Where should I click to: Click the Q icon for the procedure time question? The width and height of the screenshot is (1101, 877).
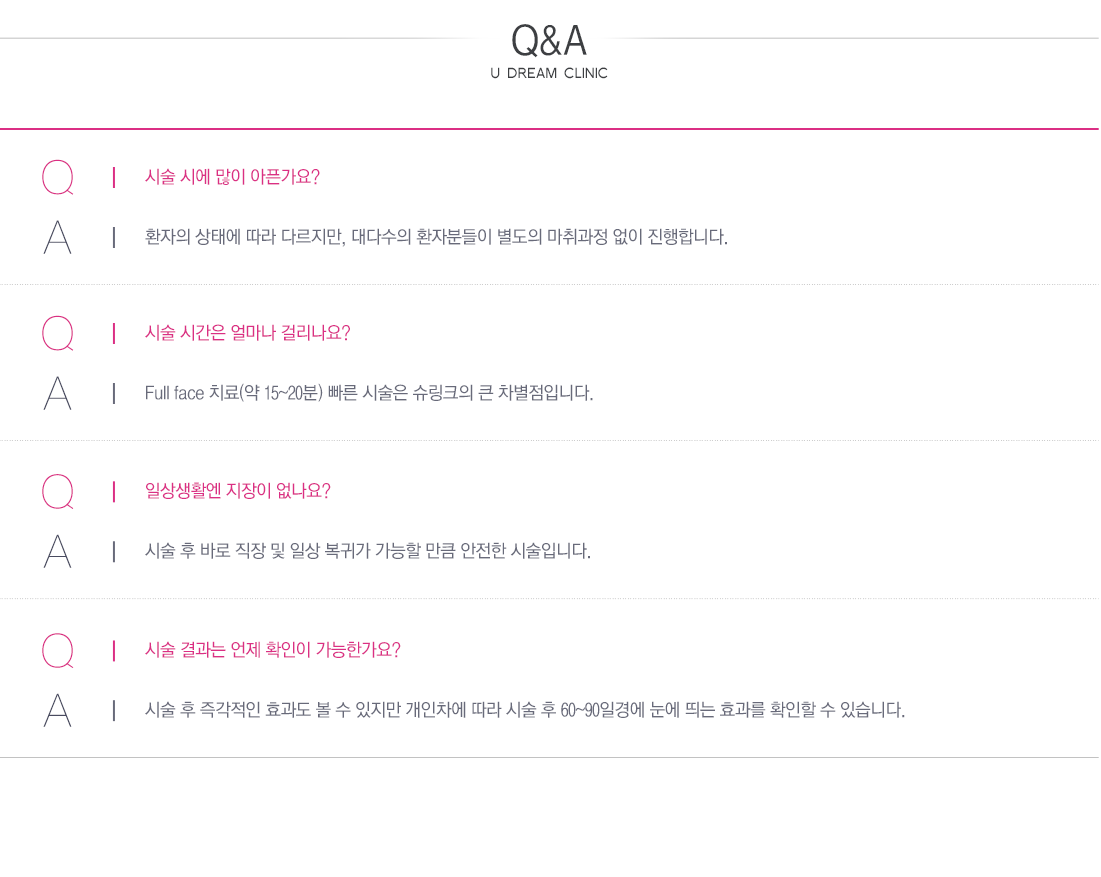coord(58,333)
